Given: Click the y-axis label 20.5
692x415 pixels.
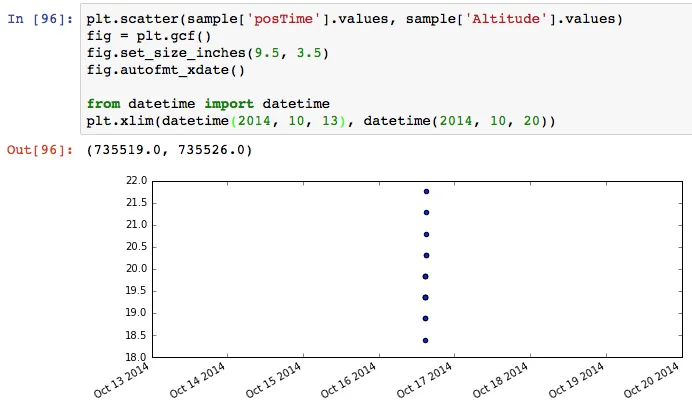Looking at the screenshot, I should tap(136, 246).
